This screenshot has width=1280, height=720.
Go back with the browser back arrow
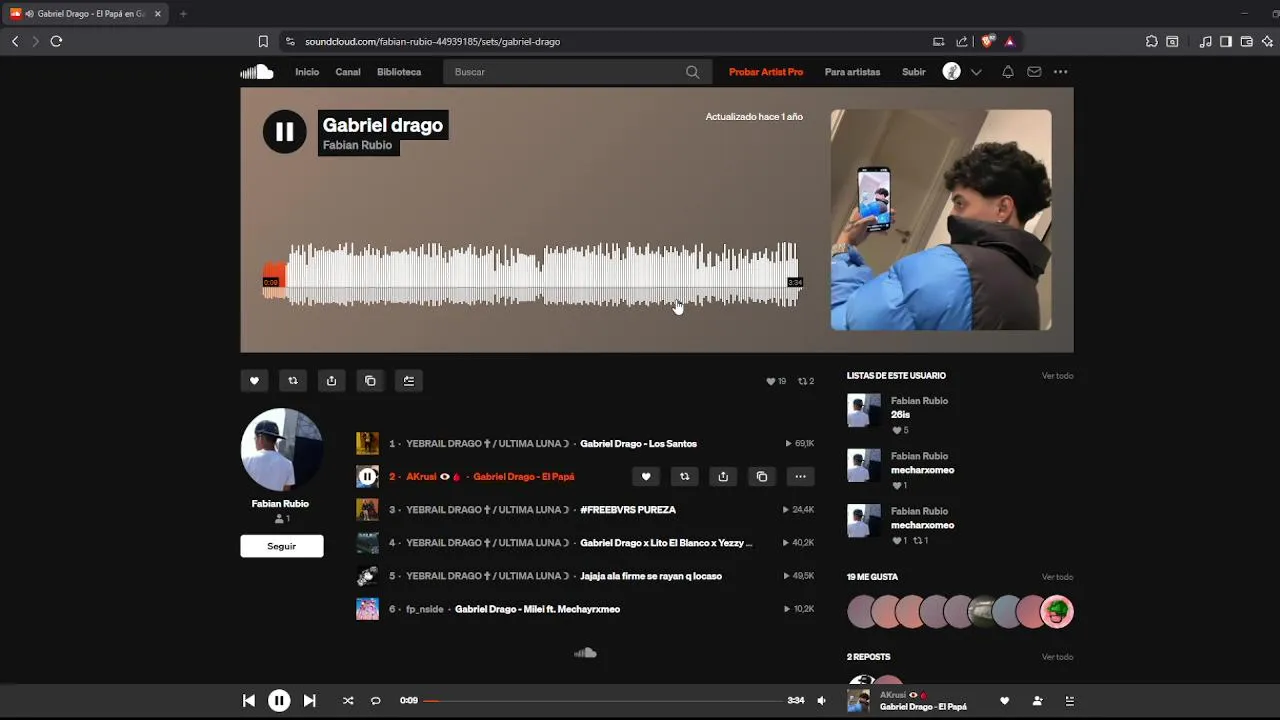pyautogui.click(x=15, y=41)
